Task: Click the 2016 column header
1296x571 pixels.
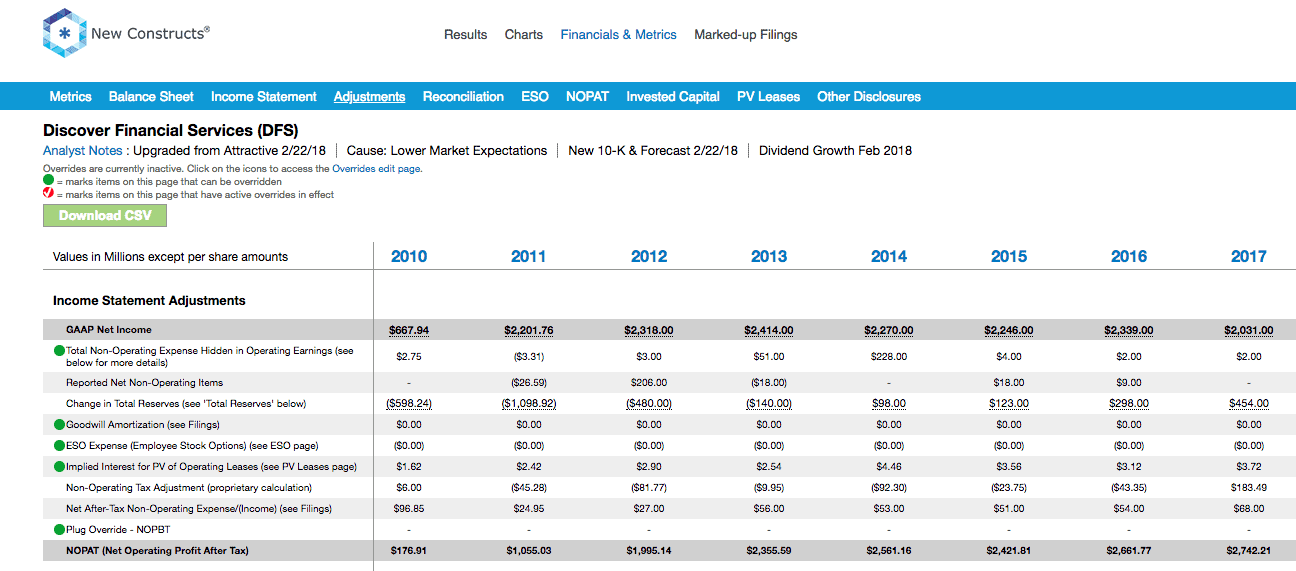Action: pos(1129,257)
